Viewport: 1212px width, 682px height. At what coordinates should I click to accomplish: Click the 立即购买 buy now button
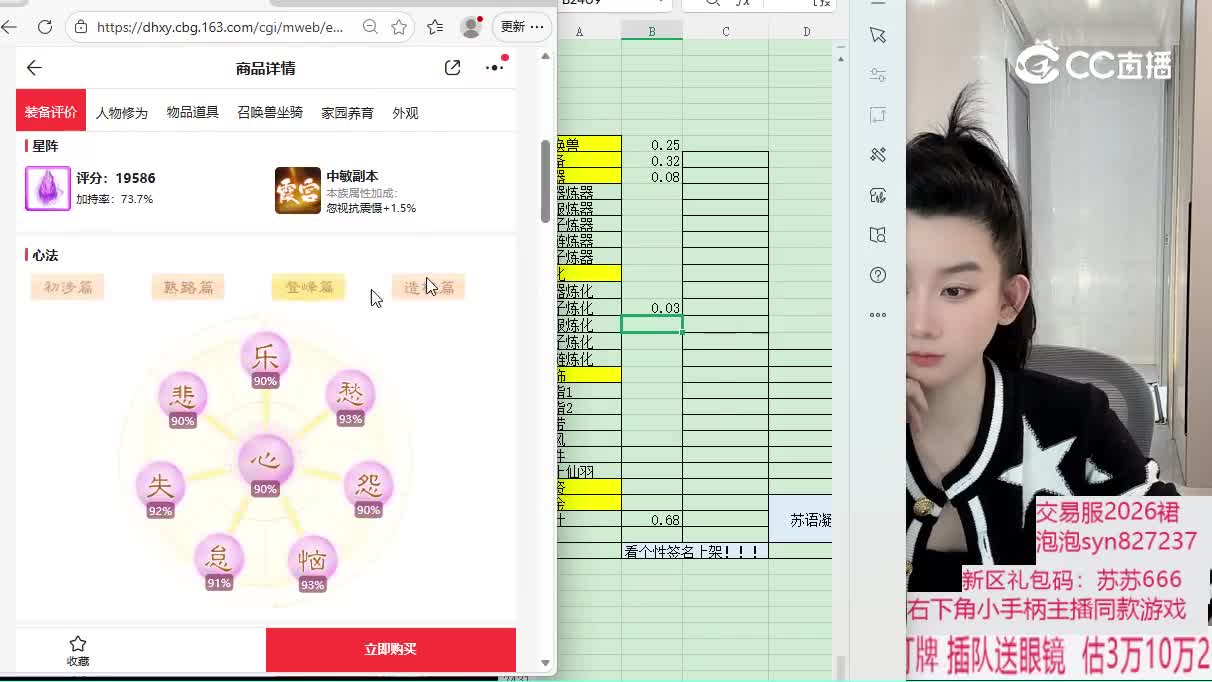[x=391, y=650]
